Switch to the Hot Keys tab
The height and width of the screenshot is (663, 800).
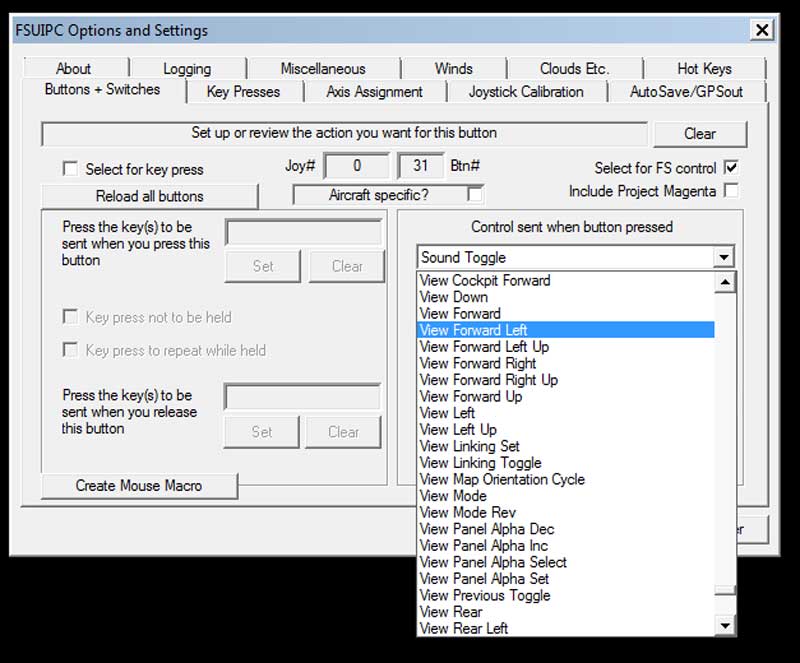tap(705, 68)
